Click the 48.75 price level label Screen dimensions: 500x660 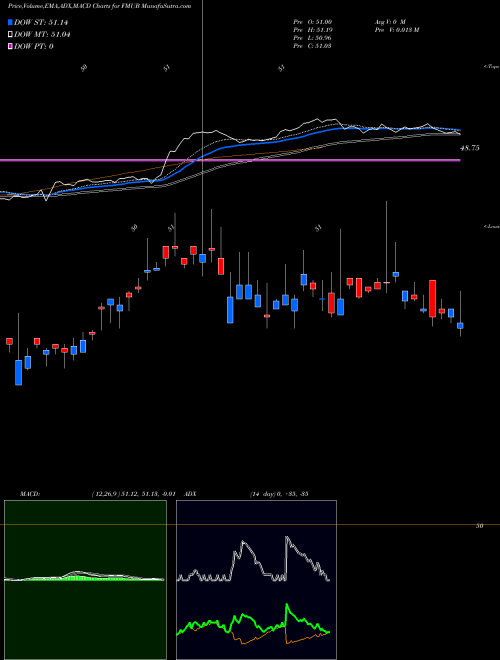(x=470, y=148)
